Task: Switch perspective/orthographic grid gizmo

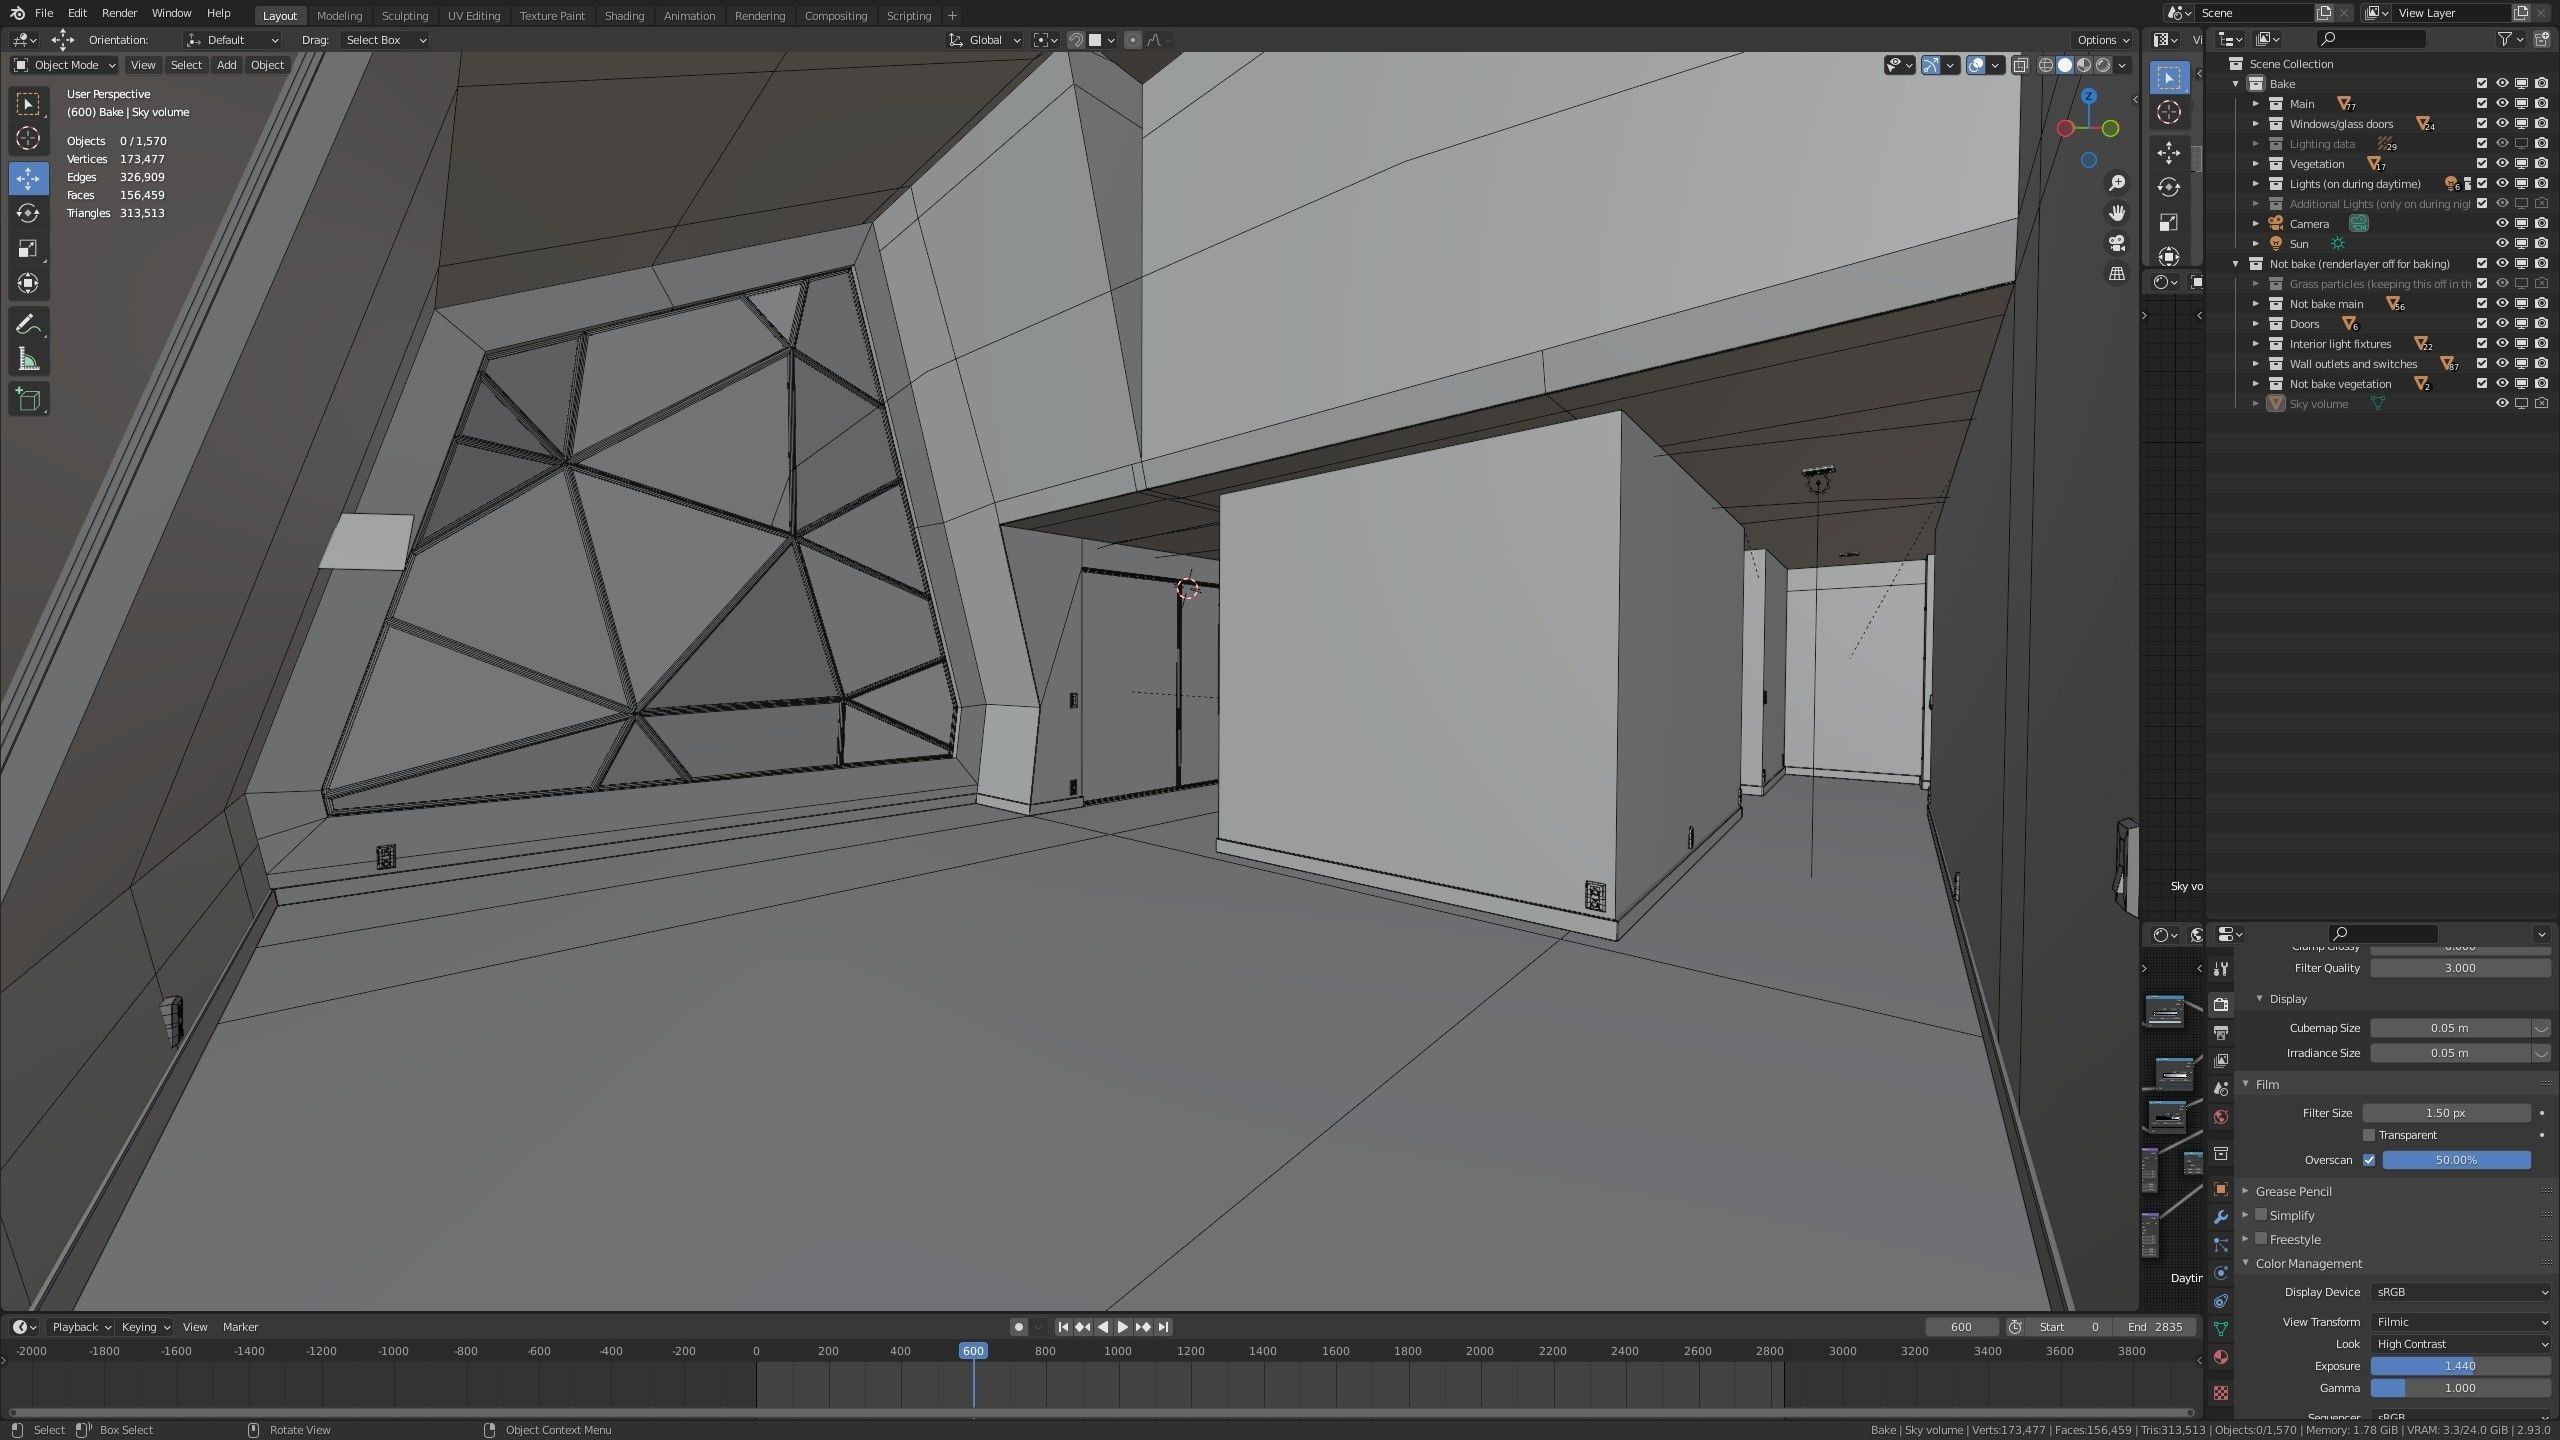Action: [x=2116, y=273]
